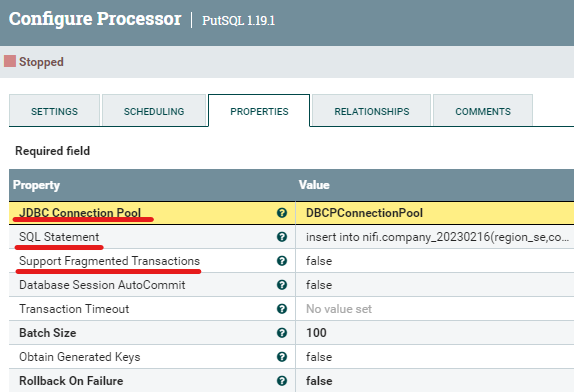
Task: Open help icon for SQL Statement
Action: pyautogui.click(x=282, y=237)
